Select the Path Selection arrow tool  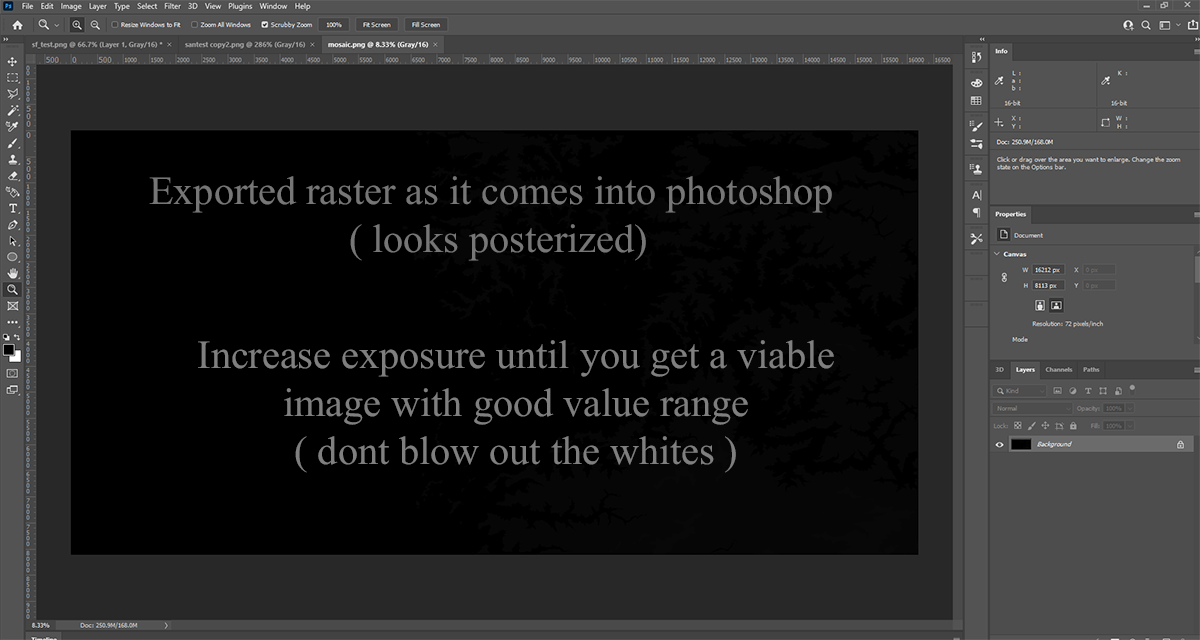click(13, 241)
